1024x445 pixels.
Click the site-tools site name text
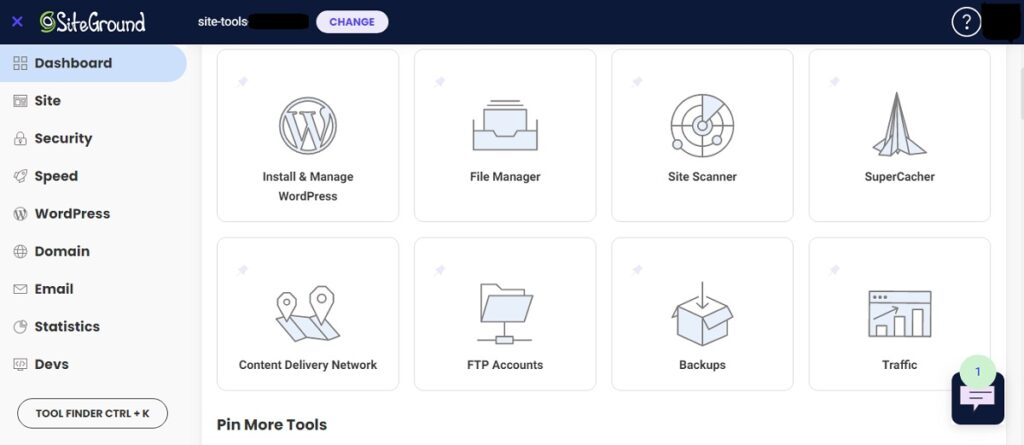click(x=223, y=22)
